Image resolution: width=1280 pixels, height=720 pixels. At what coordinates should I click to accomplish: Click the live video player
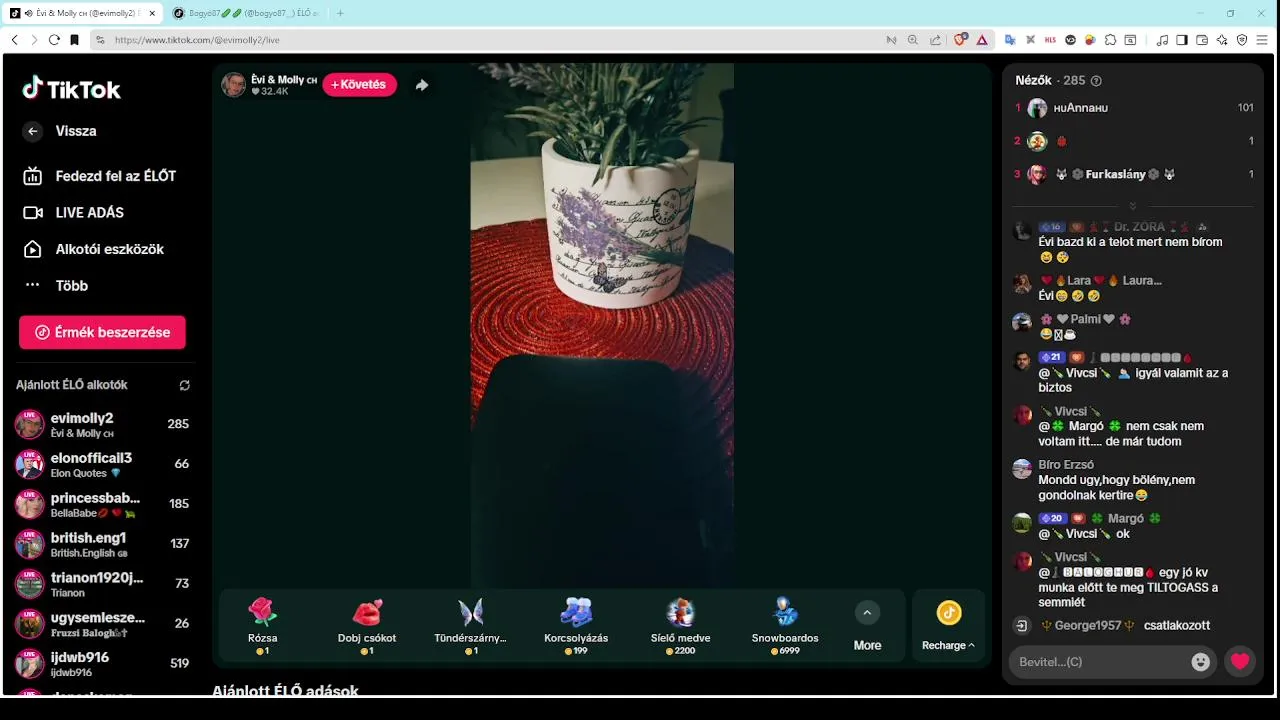pyautogui.click(x=602, y=325)
